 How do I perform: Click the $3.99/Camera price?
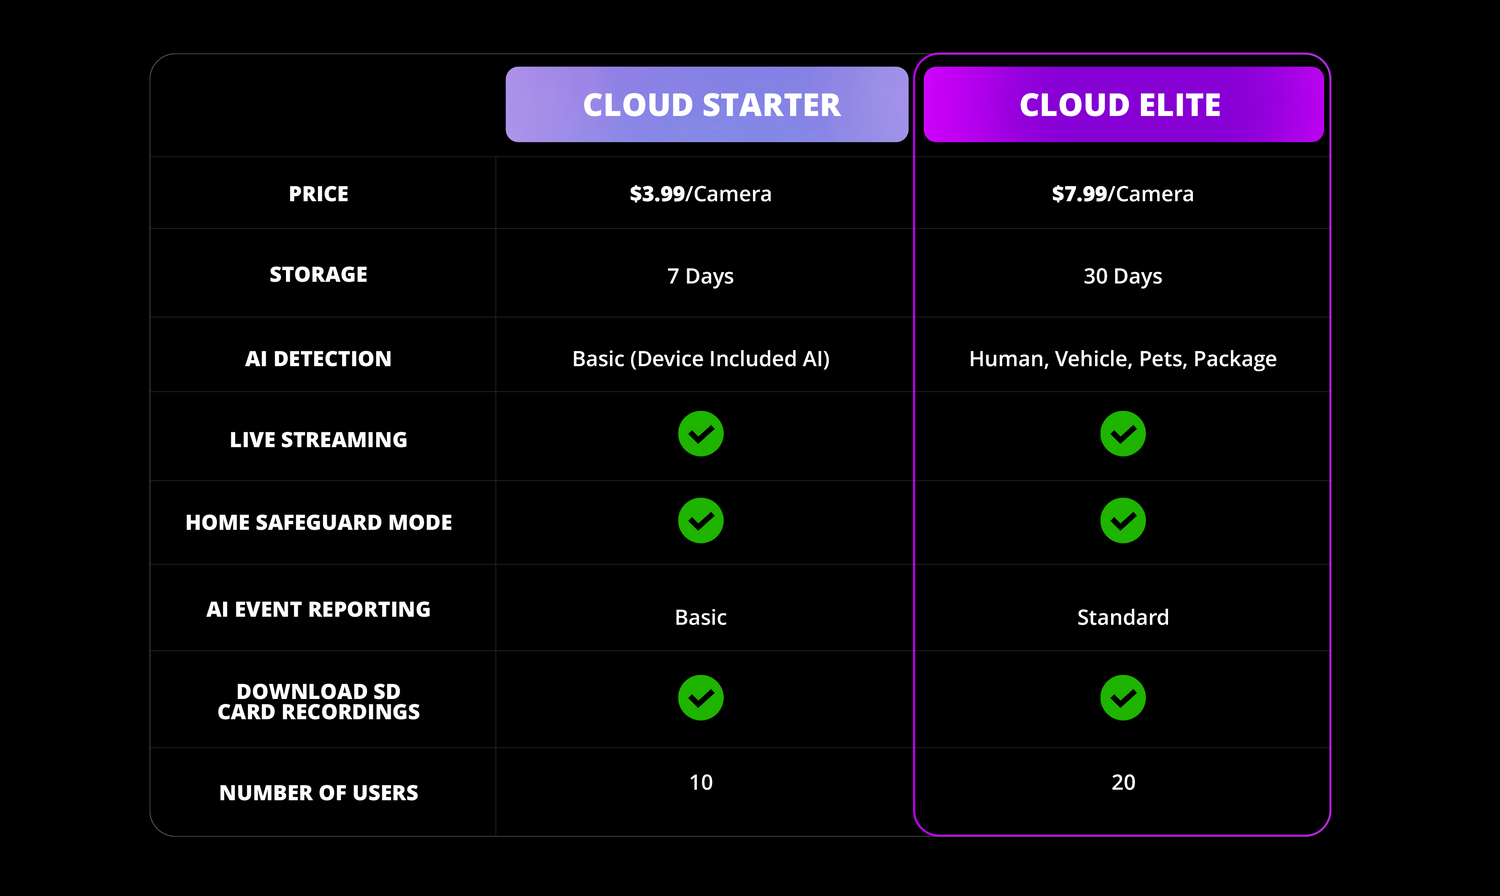pos(700,194)
